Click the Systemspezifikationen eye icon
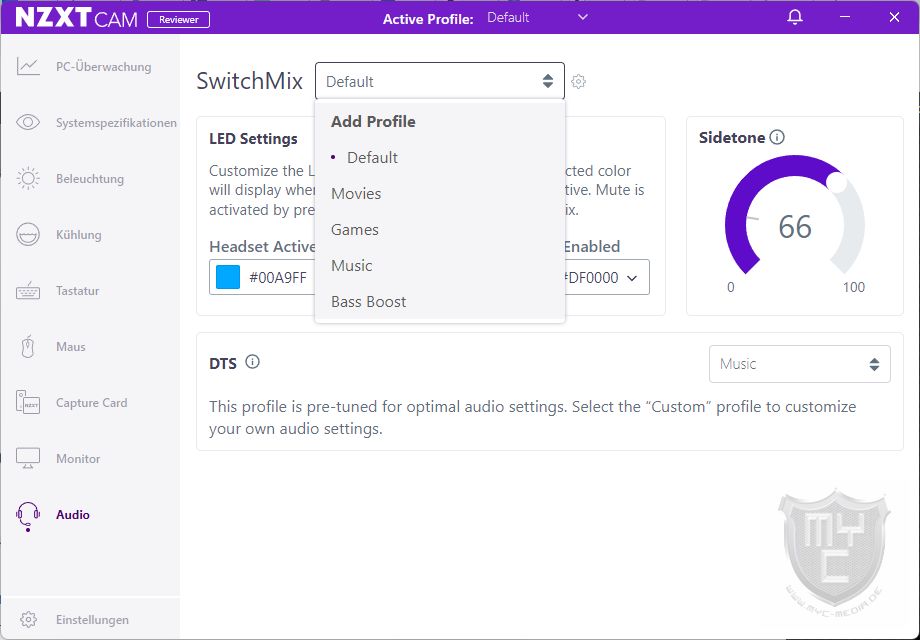 coord(28,122)
